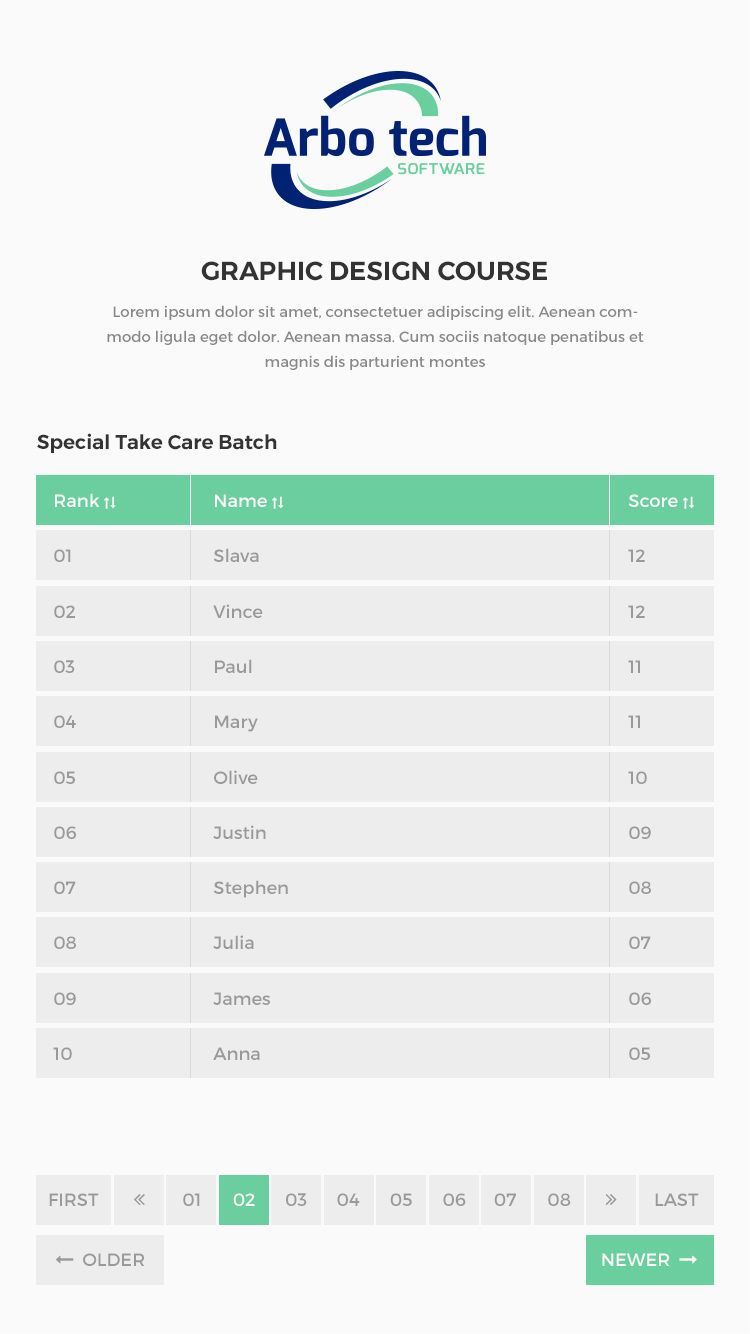
Task: Go back with double left chevron
Action: coord(139,1200)
